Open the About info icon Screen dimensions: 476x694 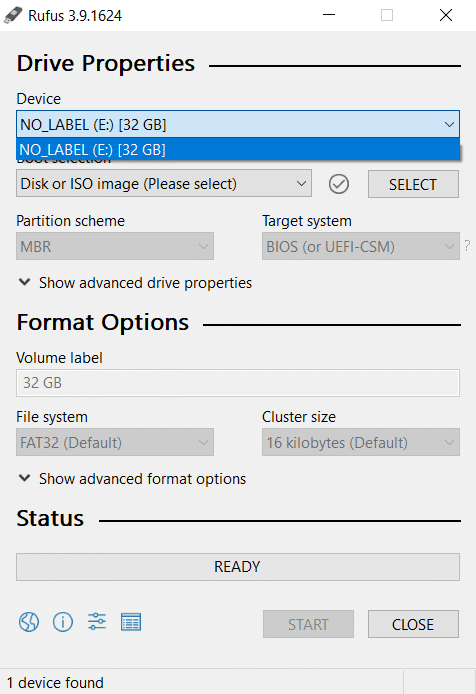[63, 622]
